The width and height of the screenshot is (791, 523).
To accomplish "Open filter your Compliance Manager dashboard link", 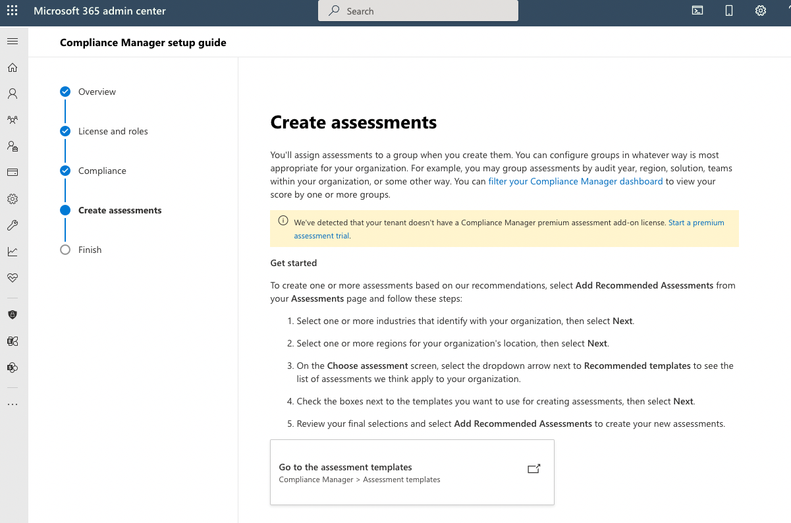I will click(x=576, y=181).
